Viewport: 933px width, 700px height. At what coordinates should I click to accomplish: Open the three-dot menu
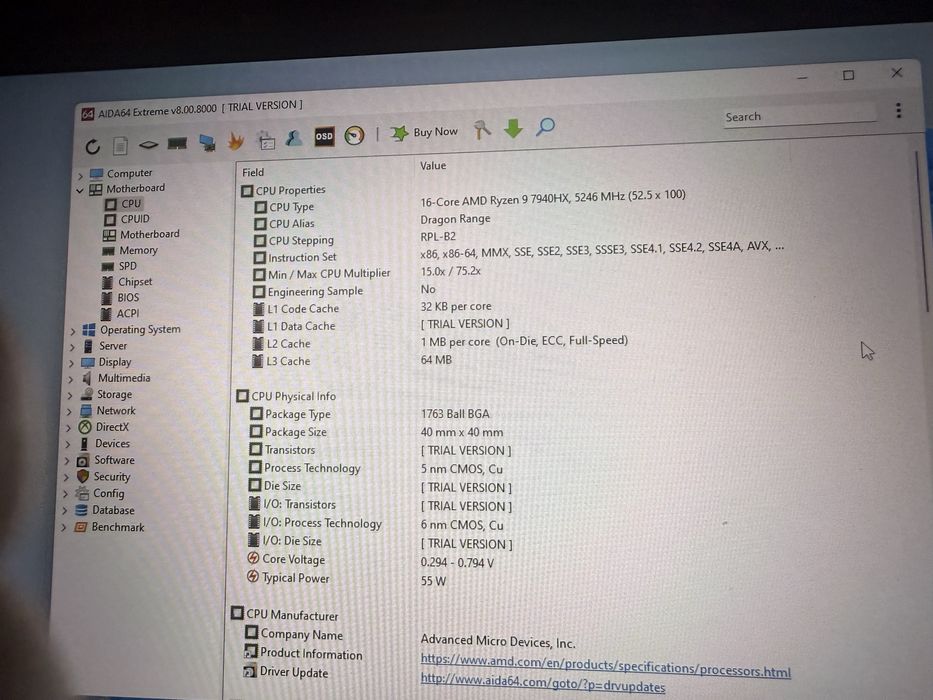[898, 110]
